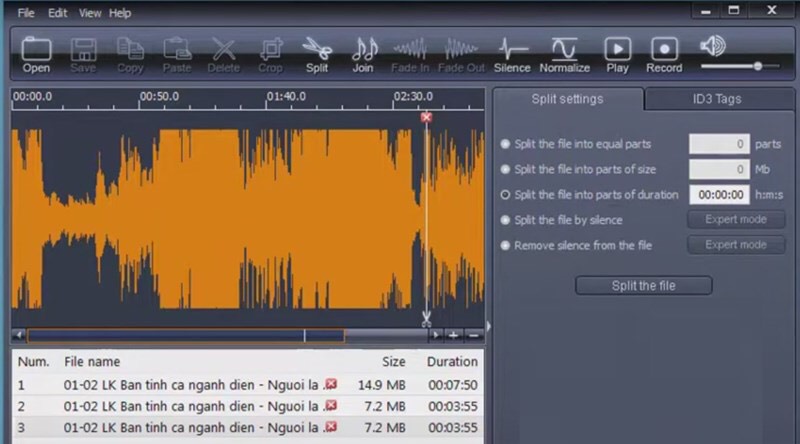Screen dimensions: 800x444
Task: Open the Join music notes tool
Action: point(363,55)
